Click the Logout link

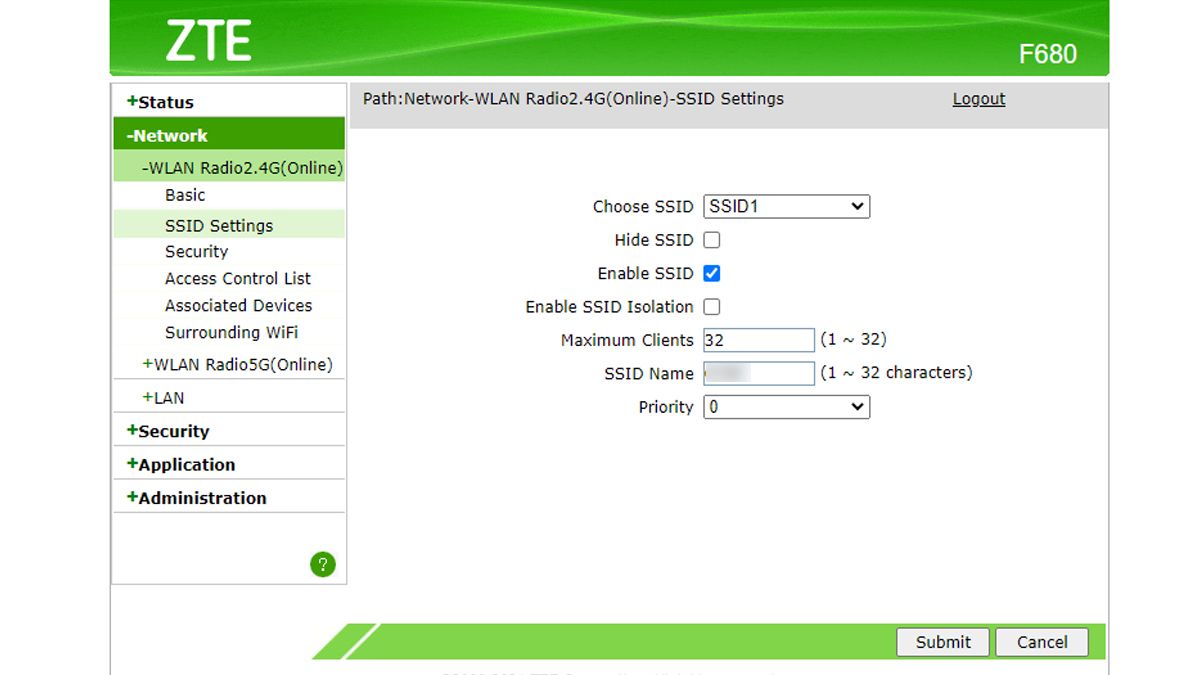[x=977, y=98]
